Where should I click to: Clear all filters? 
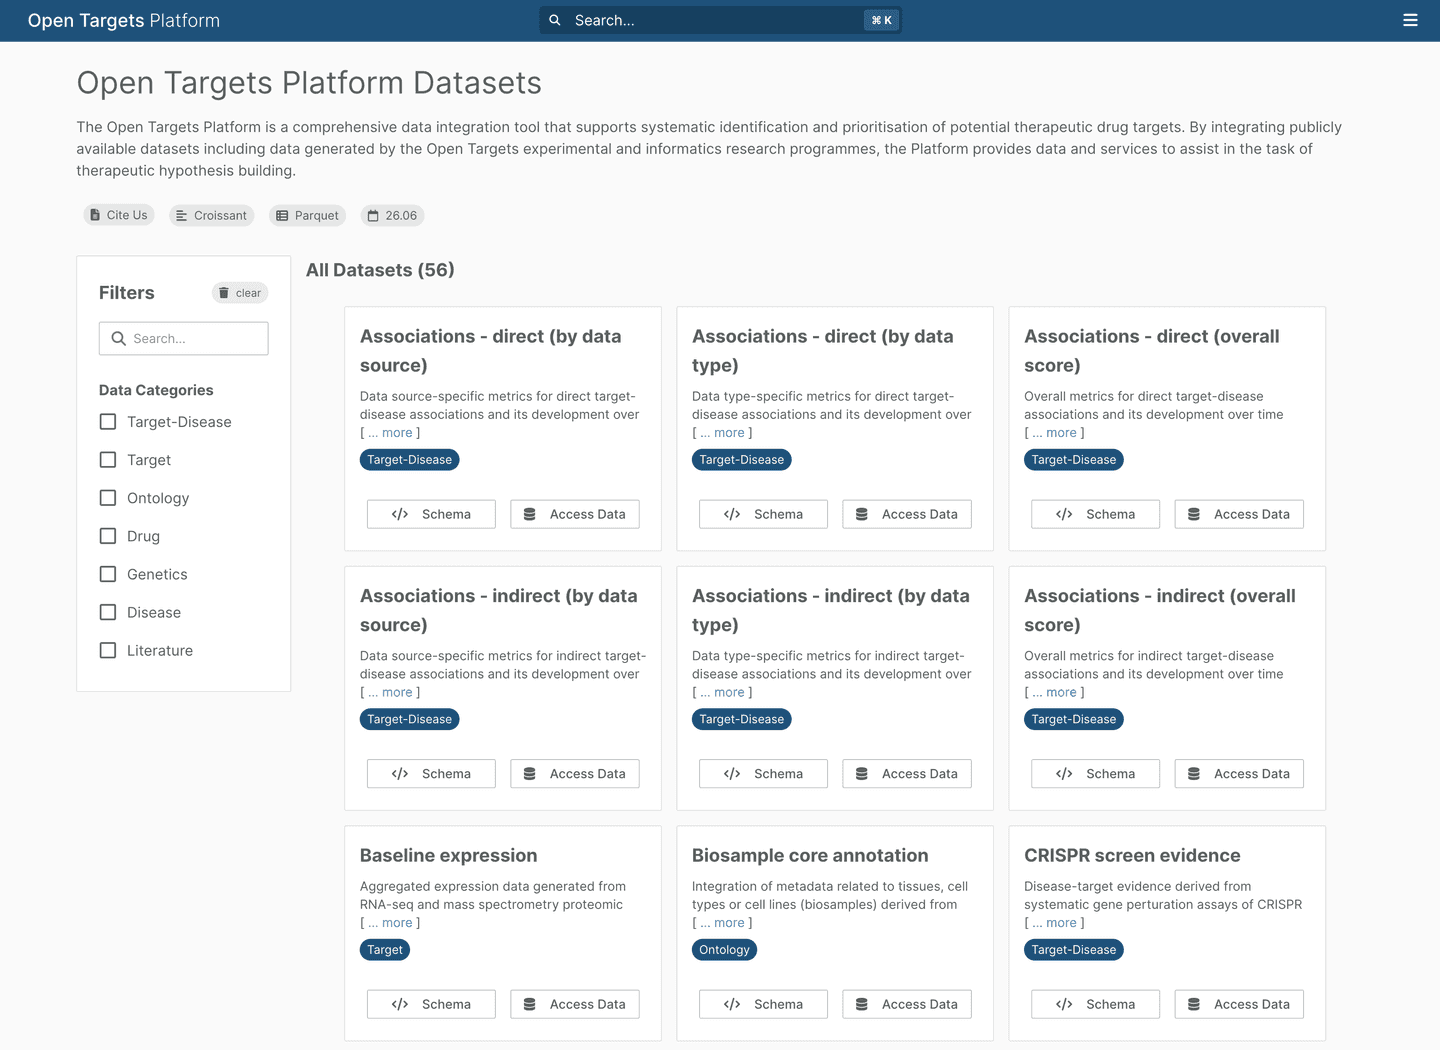[x=240, y=293]
